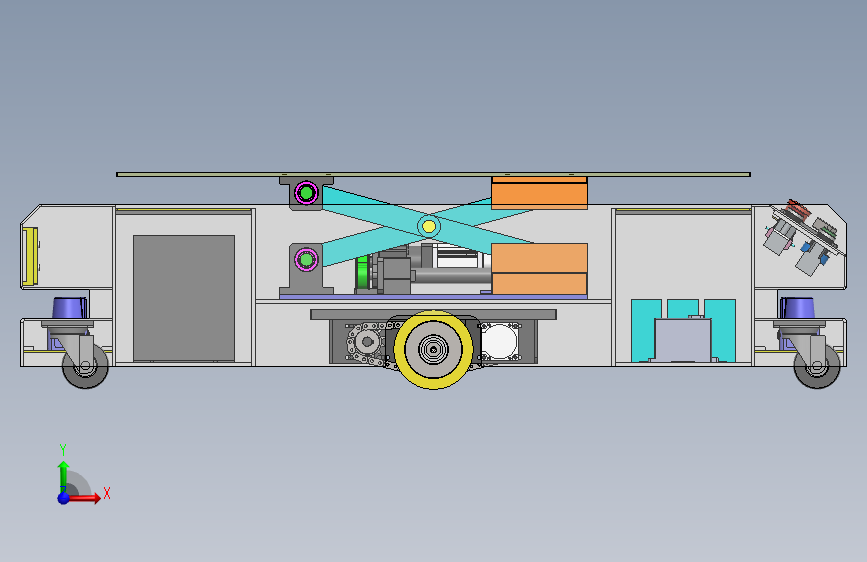Select the yellow scissor pivot pin

(x=429, y=226)
